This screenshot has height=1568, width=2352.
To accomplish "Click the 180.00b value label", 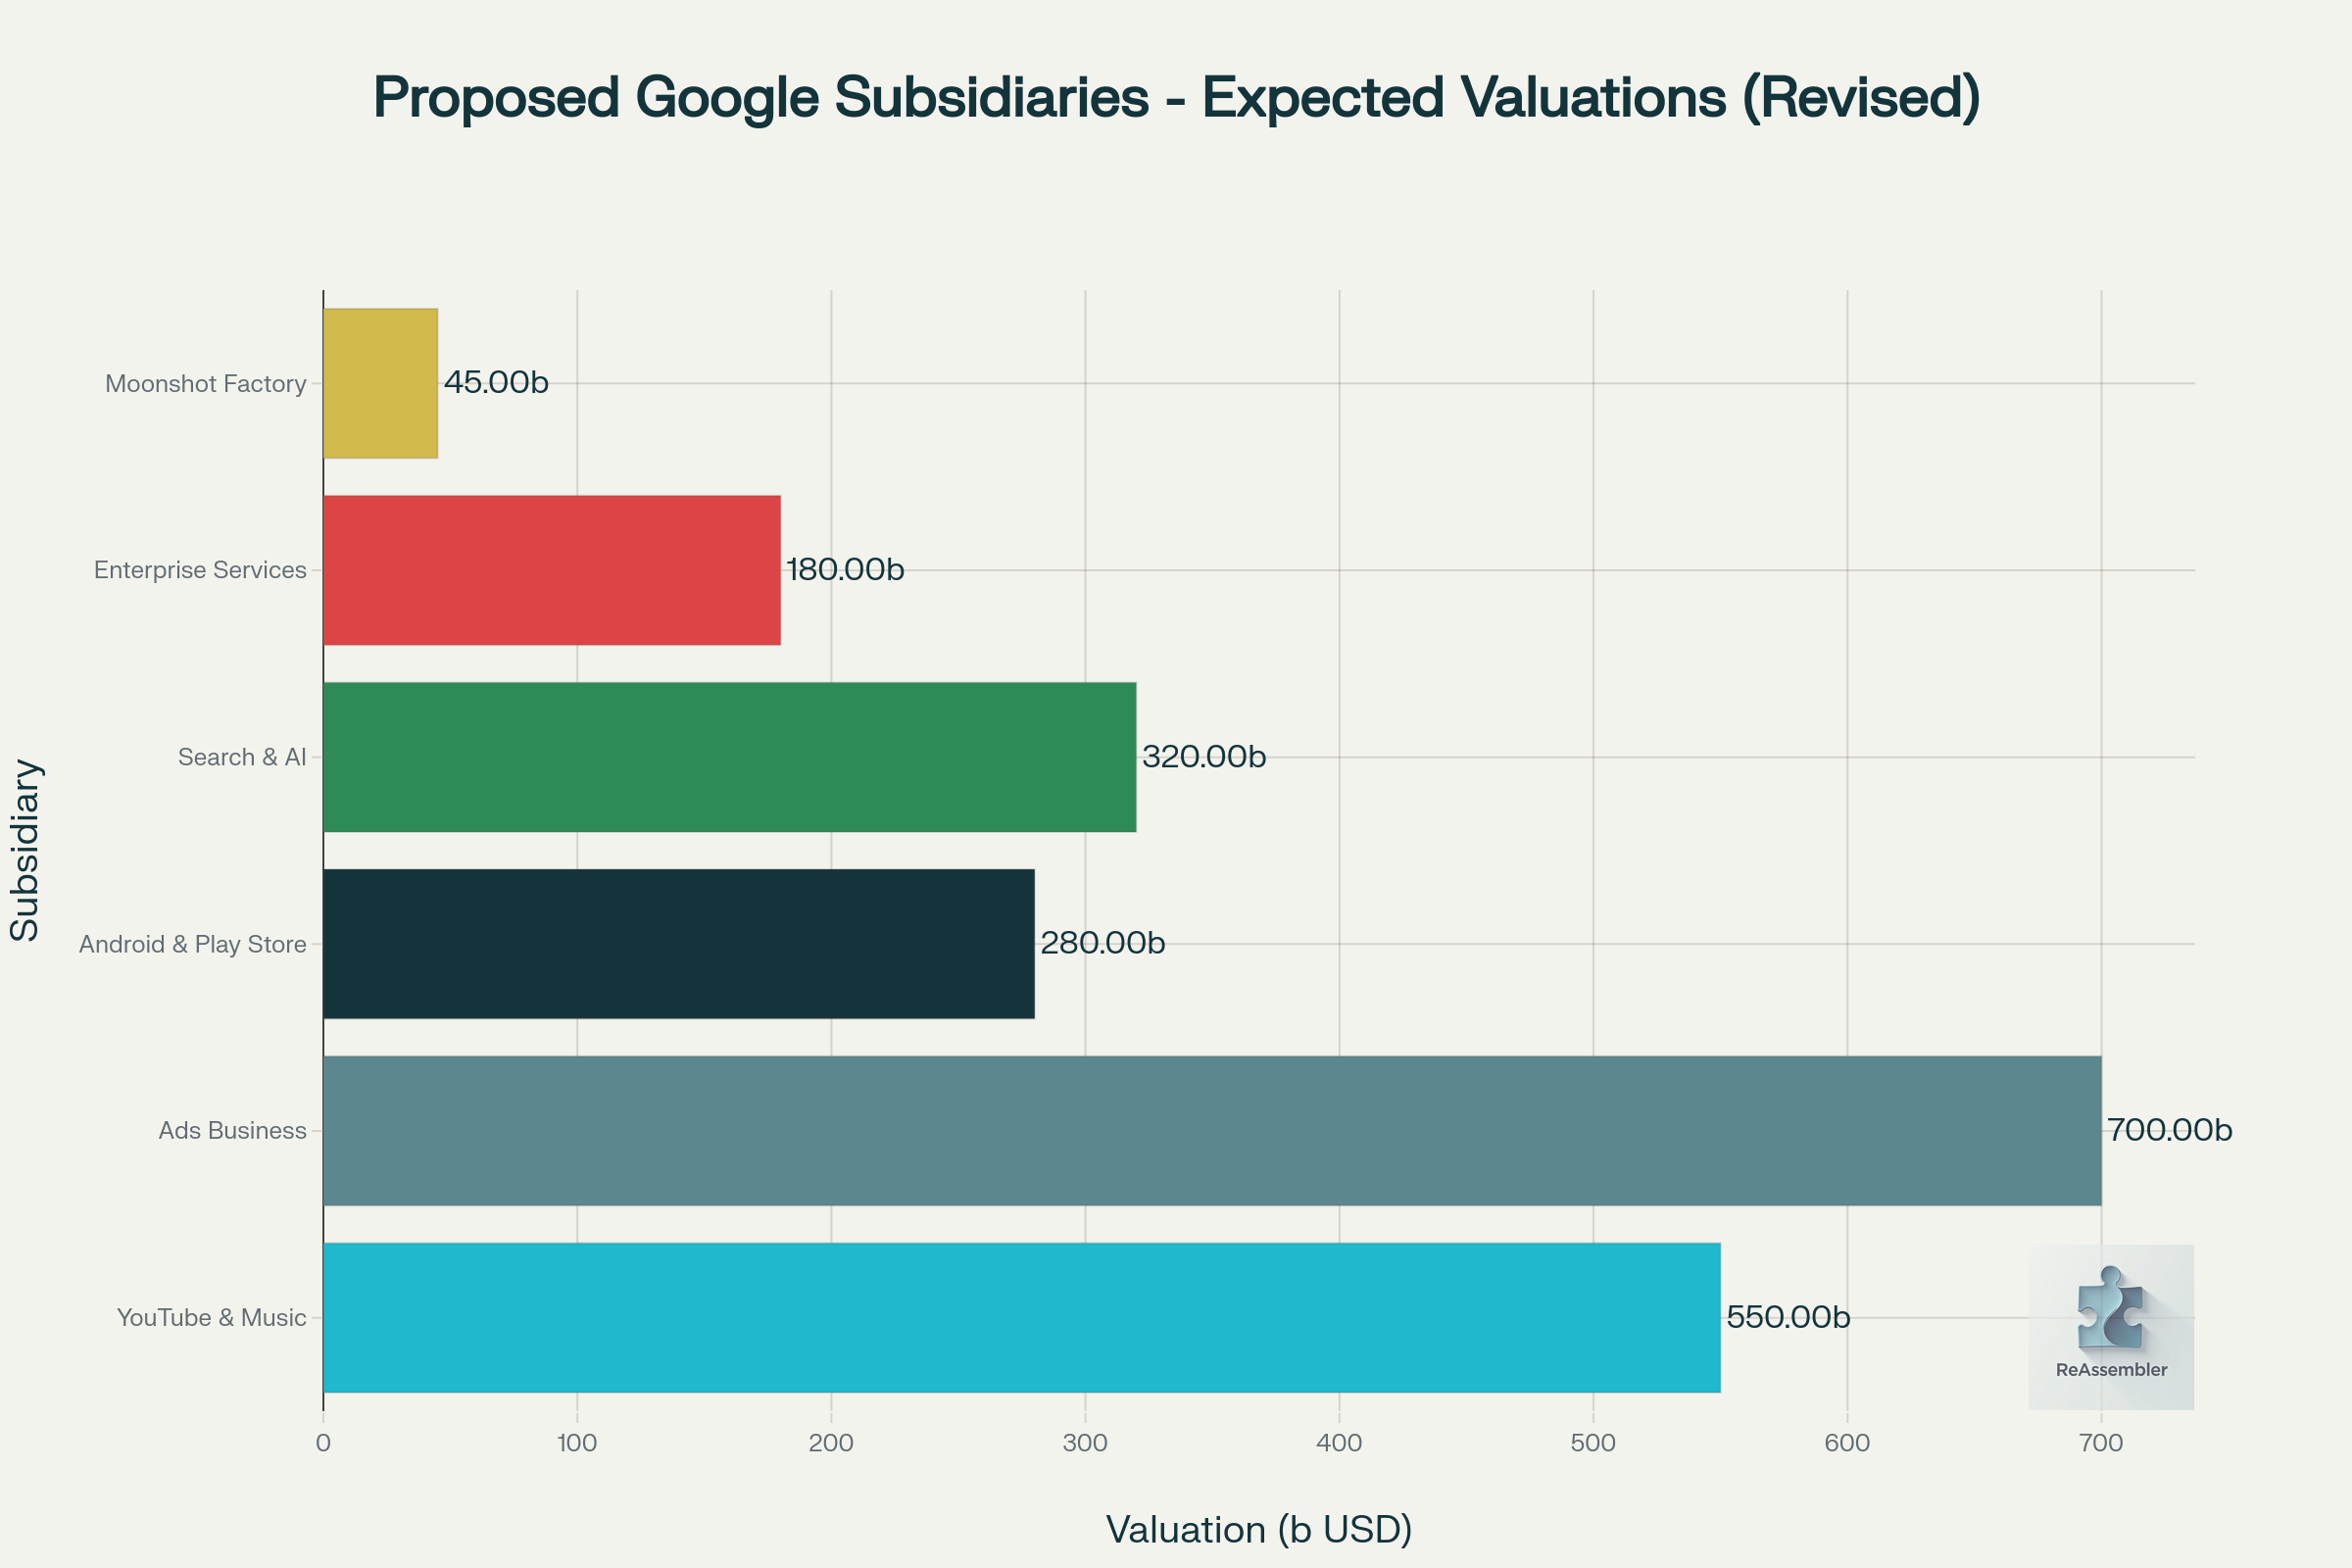I will pyautogui.click(x=845, y=570).
